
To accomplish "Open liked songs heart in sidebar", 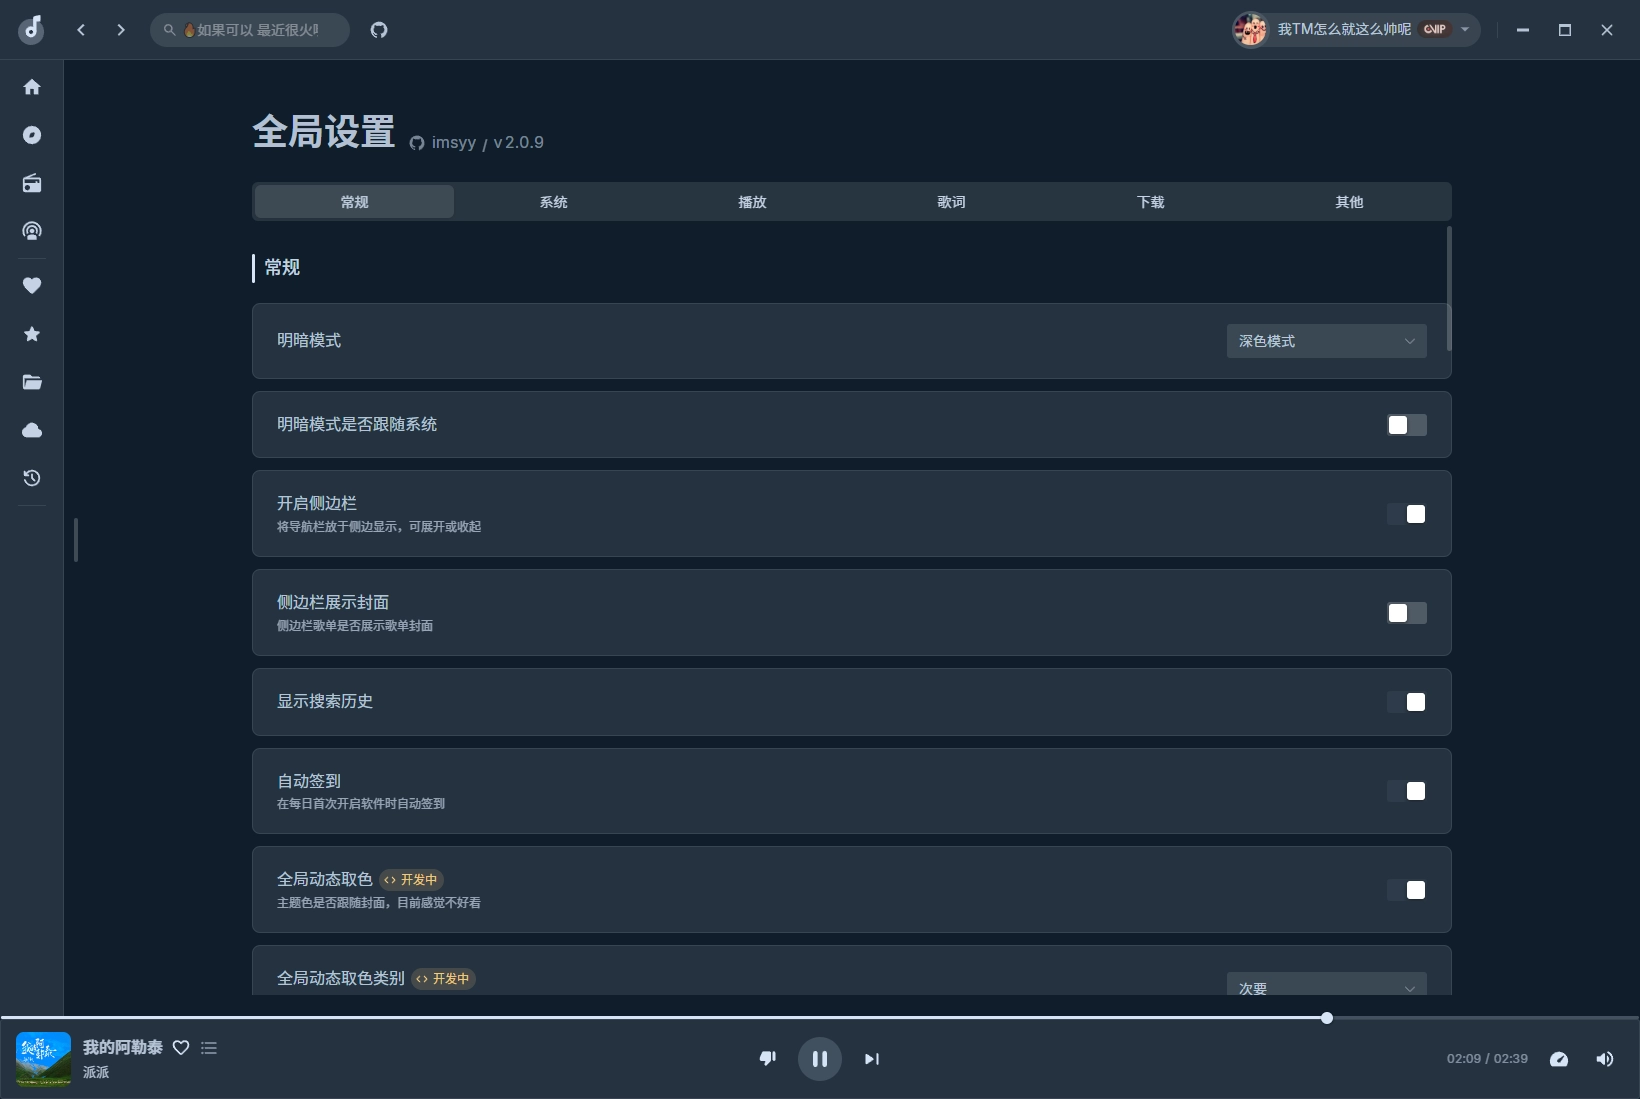I will coord(32,285).
